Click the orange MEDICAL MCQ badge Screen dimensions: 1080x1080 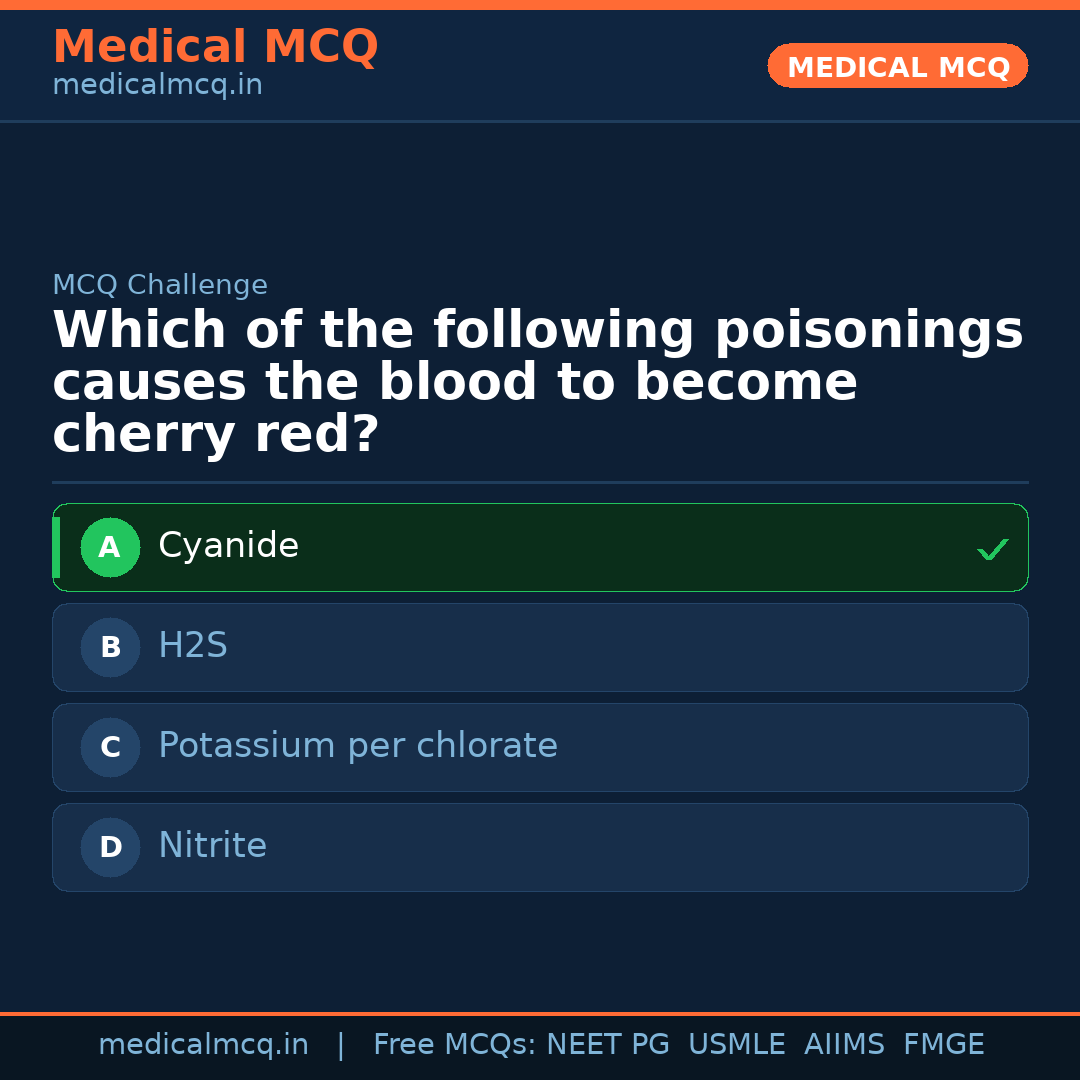(897, 66)
